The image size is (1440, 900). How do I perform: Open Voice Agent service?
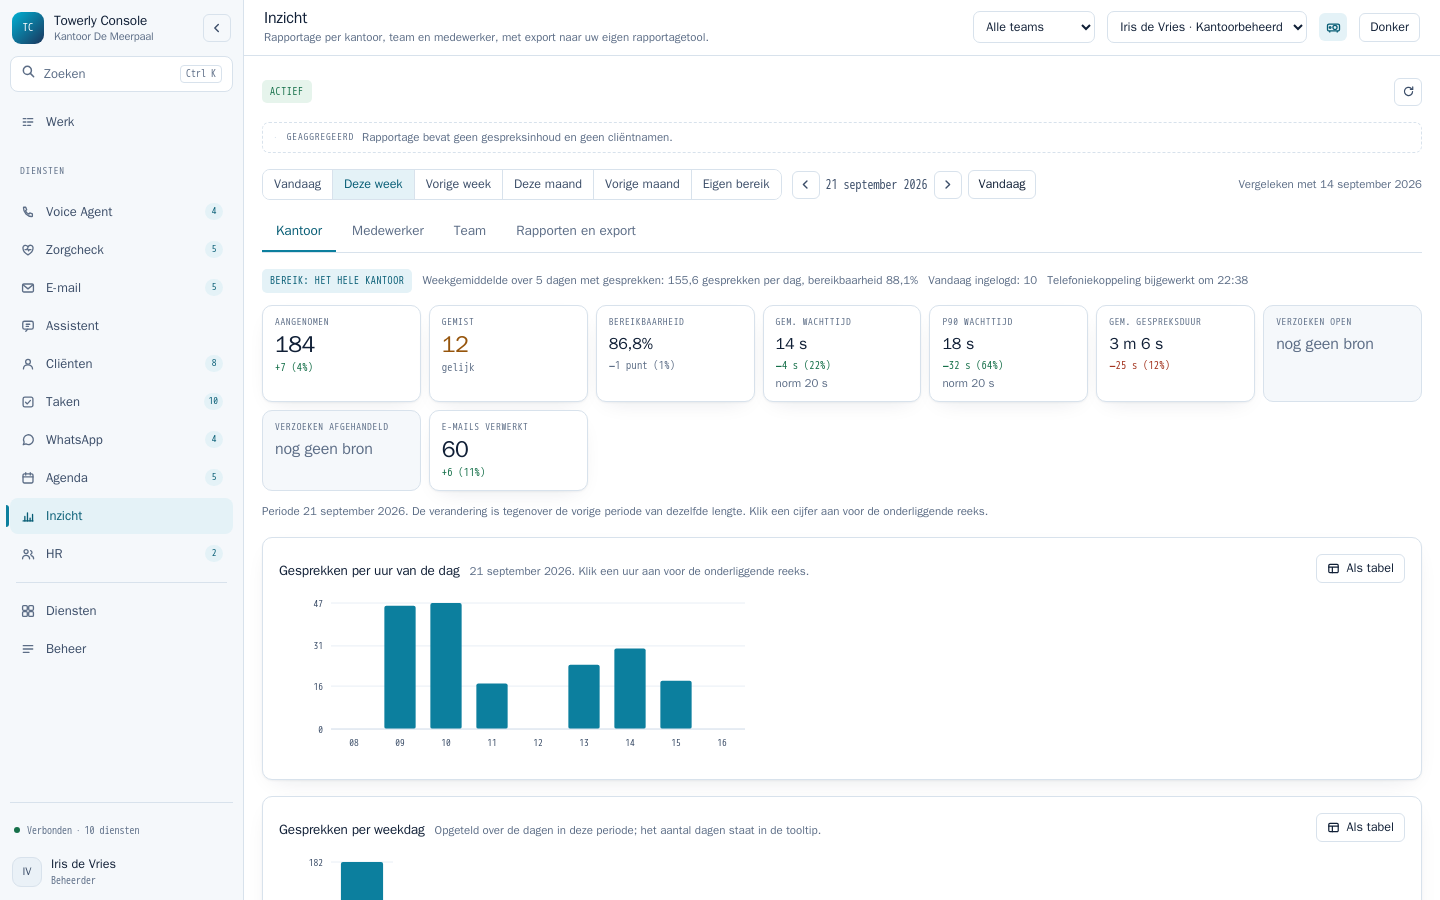[x=121, y=212]
